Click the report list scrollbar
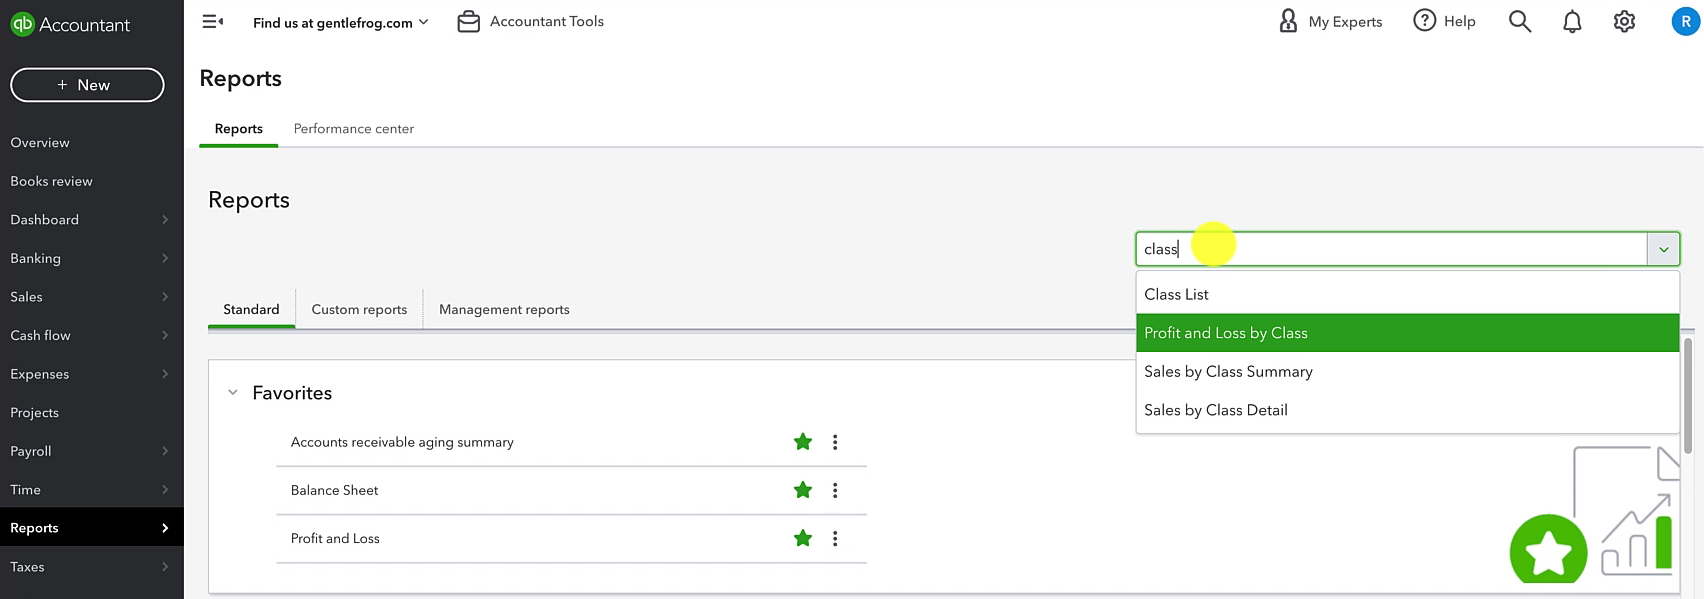 (1688, 395)
